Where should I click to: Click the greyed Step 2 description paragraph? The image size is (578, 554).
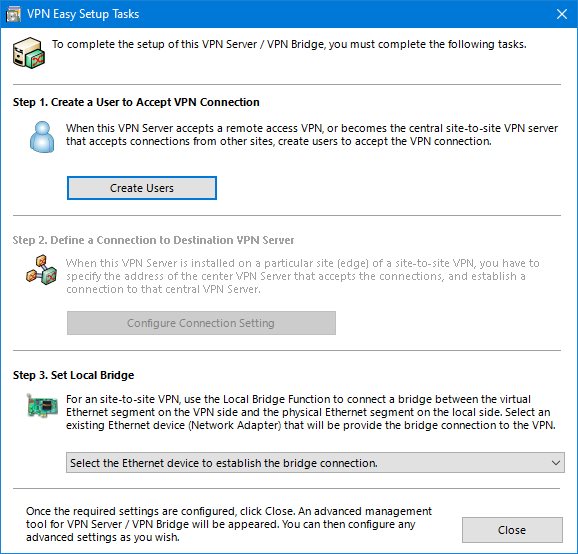click(303, 276)
